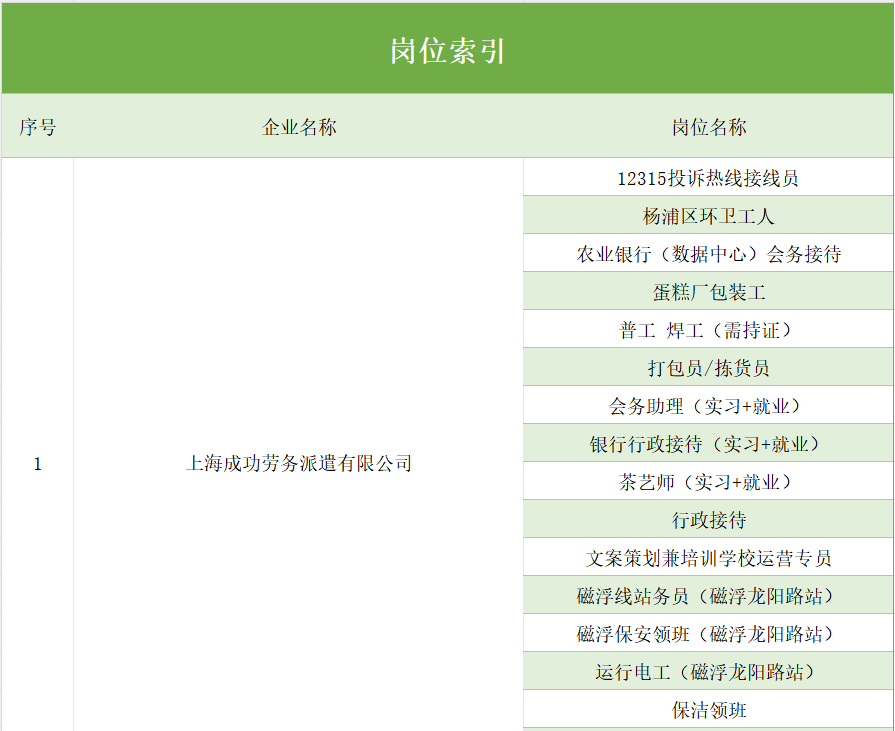Viewport: 895px width, 731px height.
Task: Select the 岗位名称 column header
Action: pos(708,127)
